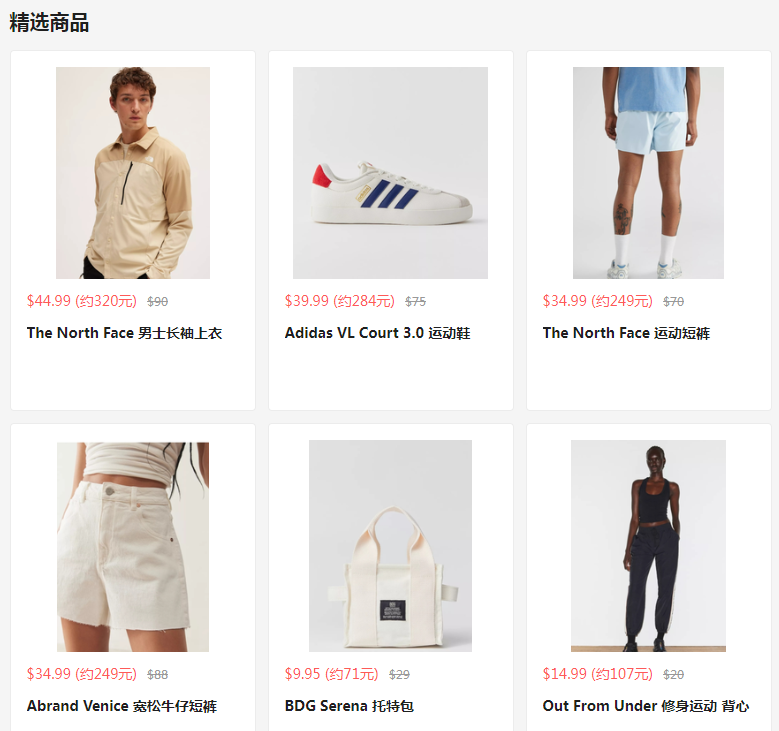Click the crossed-out $90 original price
Viewport: 779px width, 731px height.
point(157,302)
